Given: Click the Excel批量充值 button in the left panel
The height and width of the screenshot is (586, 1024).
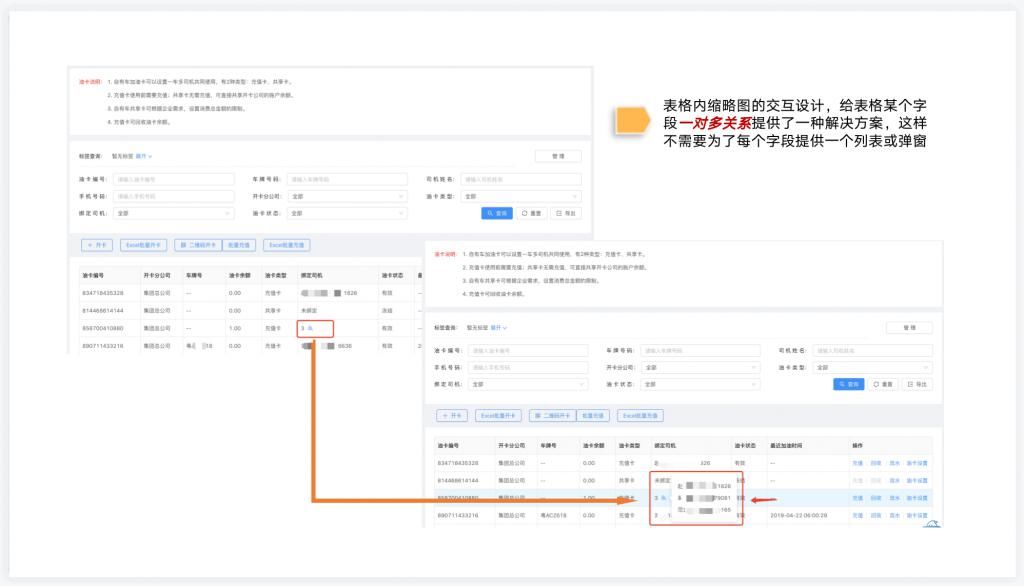Looking at the screenshot, I should (x=288, y=244).
